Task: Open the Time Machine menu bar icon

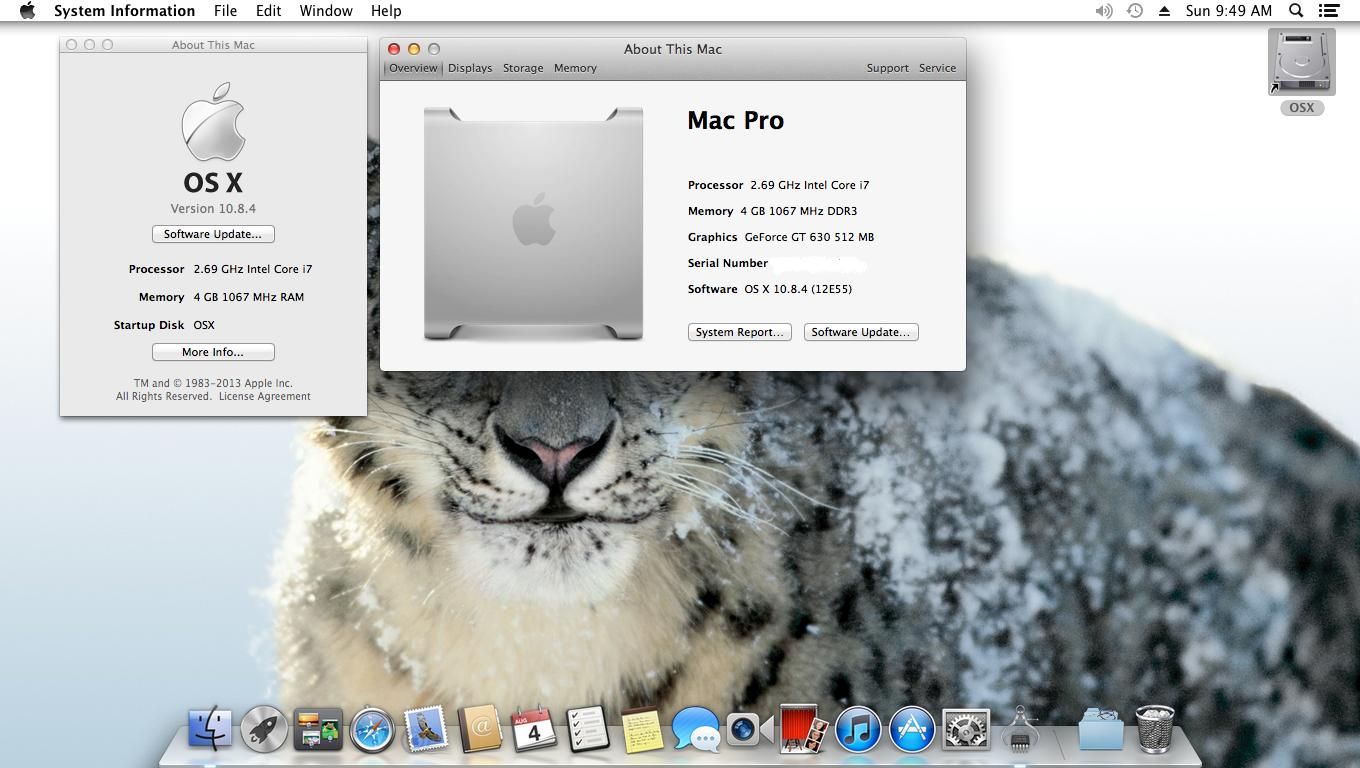Action: coord(1135,11)
